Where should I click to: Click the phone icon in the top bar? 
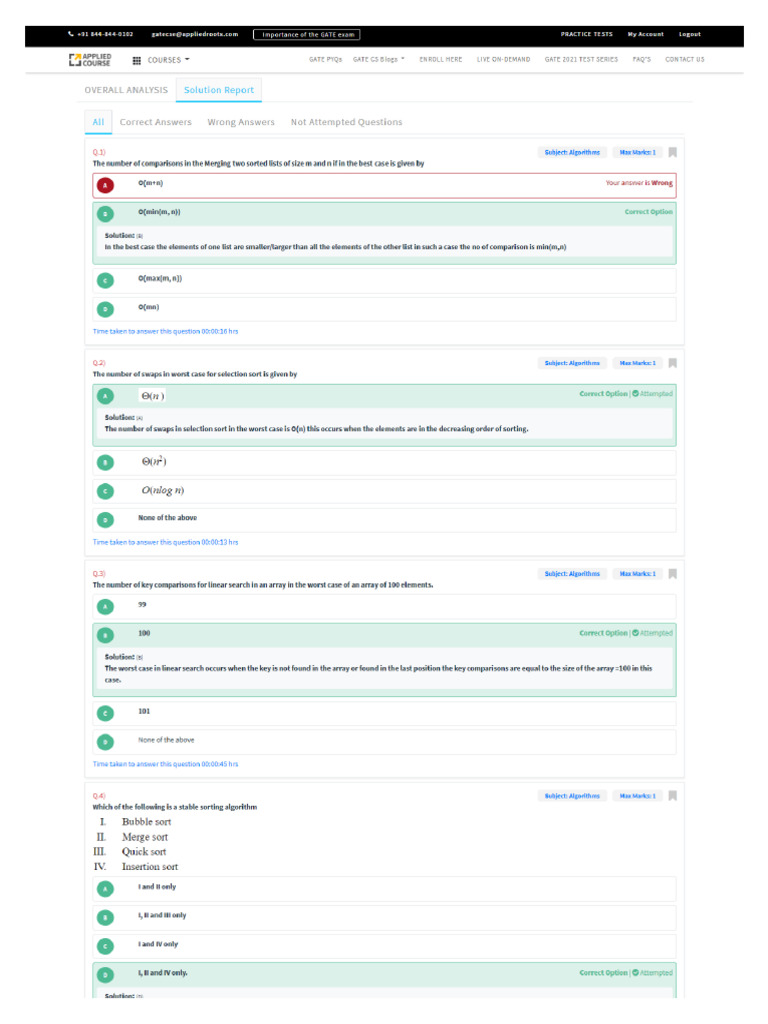(x=70, y=34)
